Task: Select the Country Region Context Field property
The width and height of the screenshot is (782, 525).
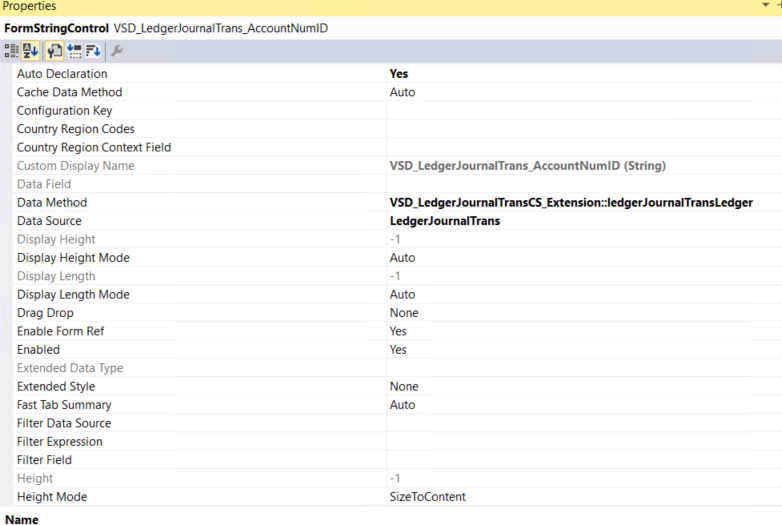Action: (x=94, y=148)
